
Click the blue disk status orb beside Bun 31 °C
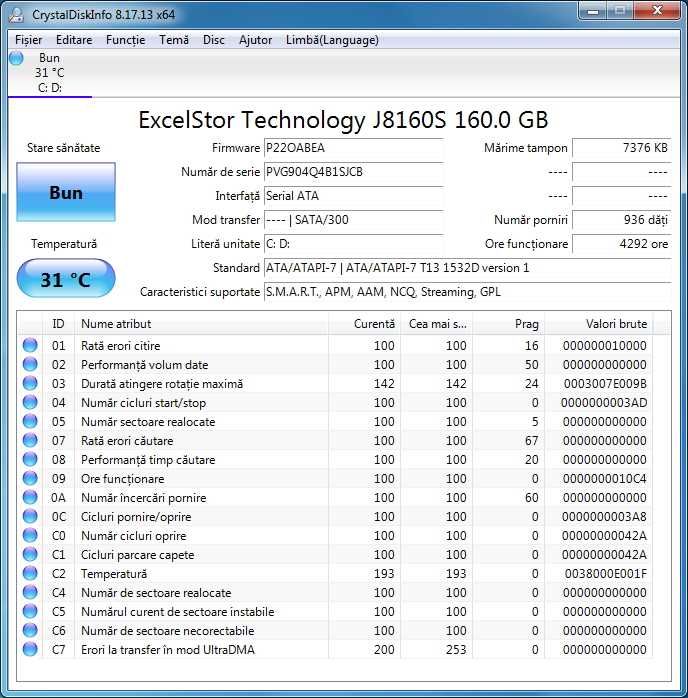click(x=16, y=58)
